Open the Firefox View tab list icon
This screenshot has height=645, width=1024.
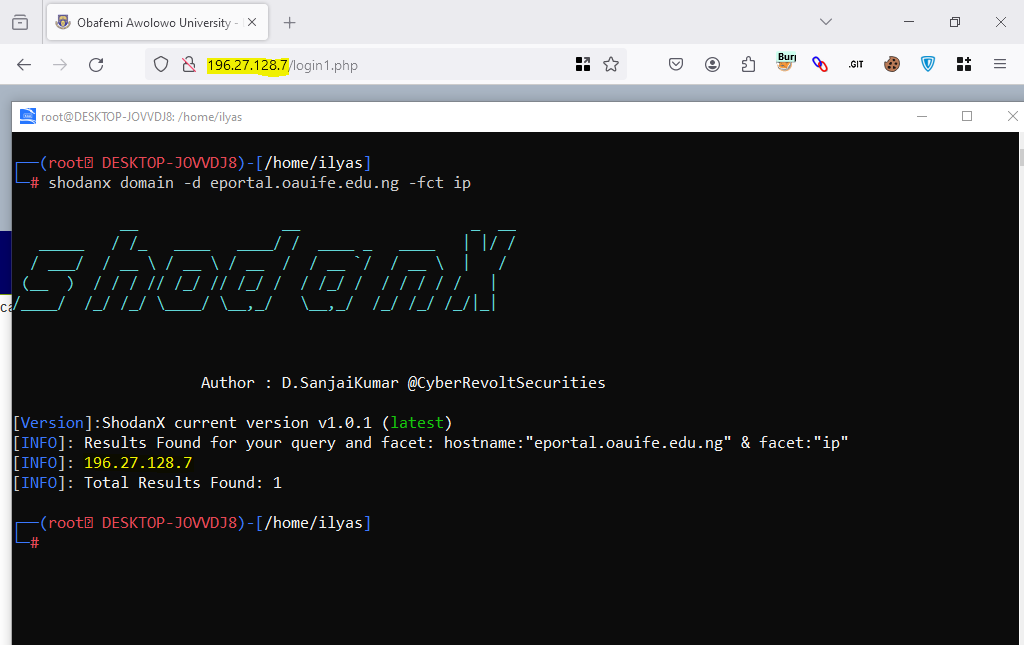point(20,22)
